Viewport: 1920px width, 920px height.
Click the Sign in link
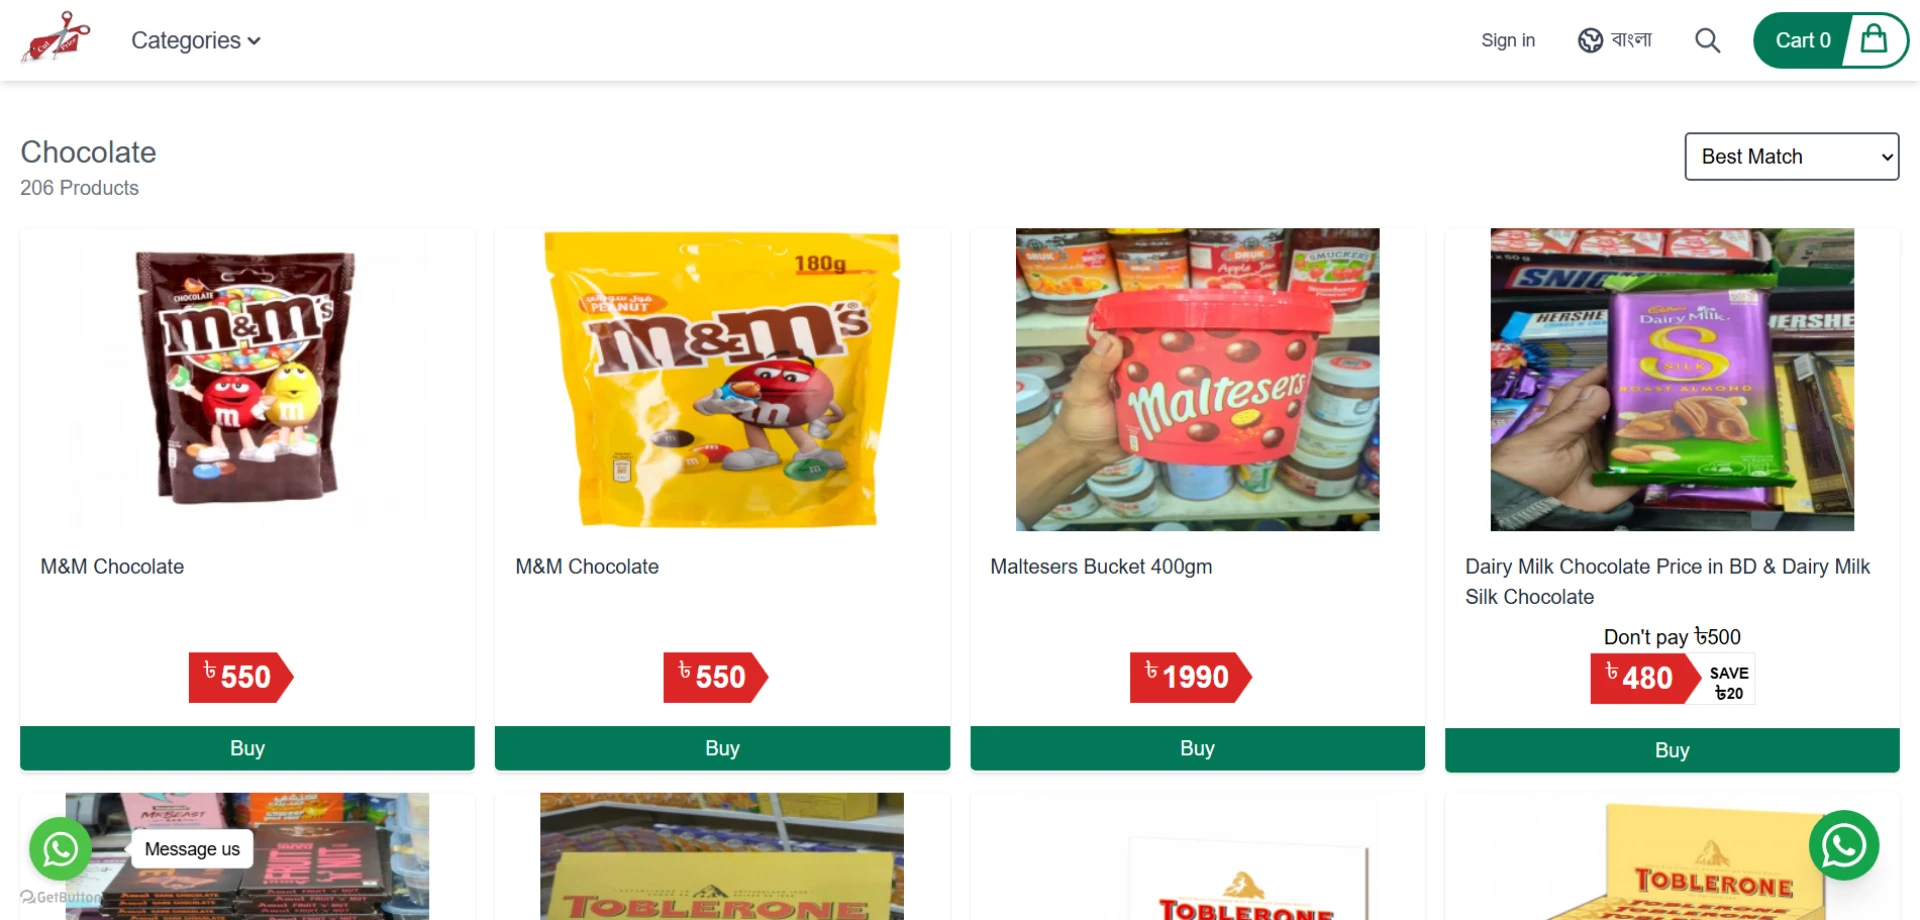[x=1508, y=40]
